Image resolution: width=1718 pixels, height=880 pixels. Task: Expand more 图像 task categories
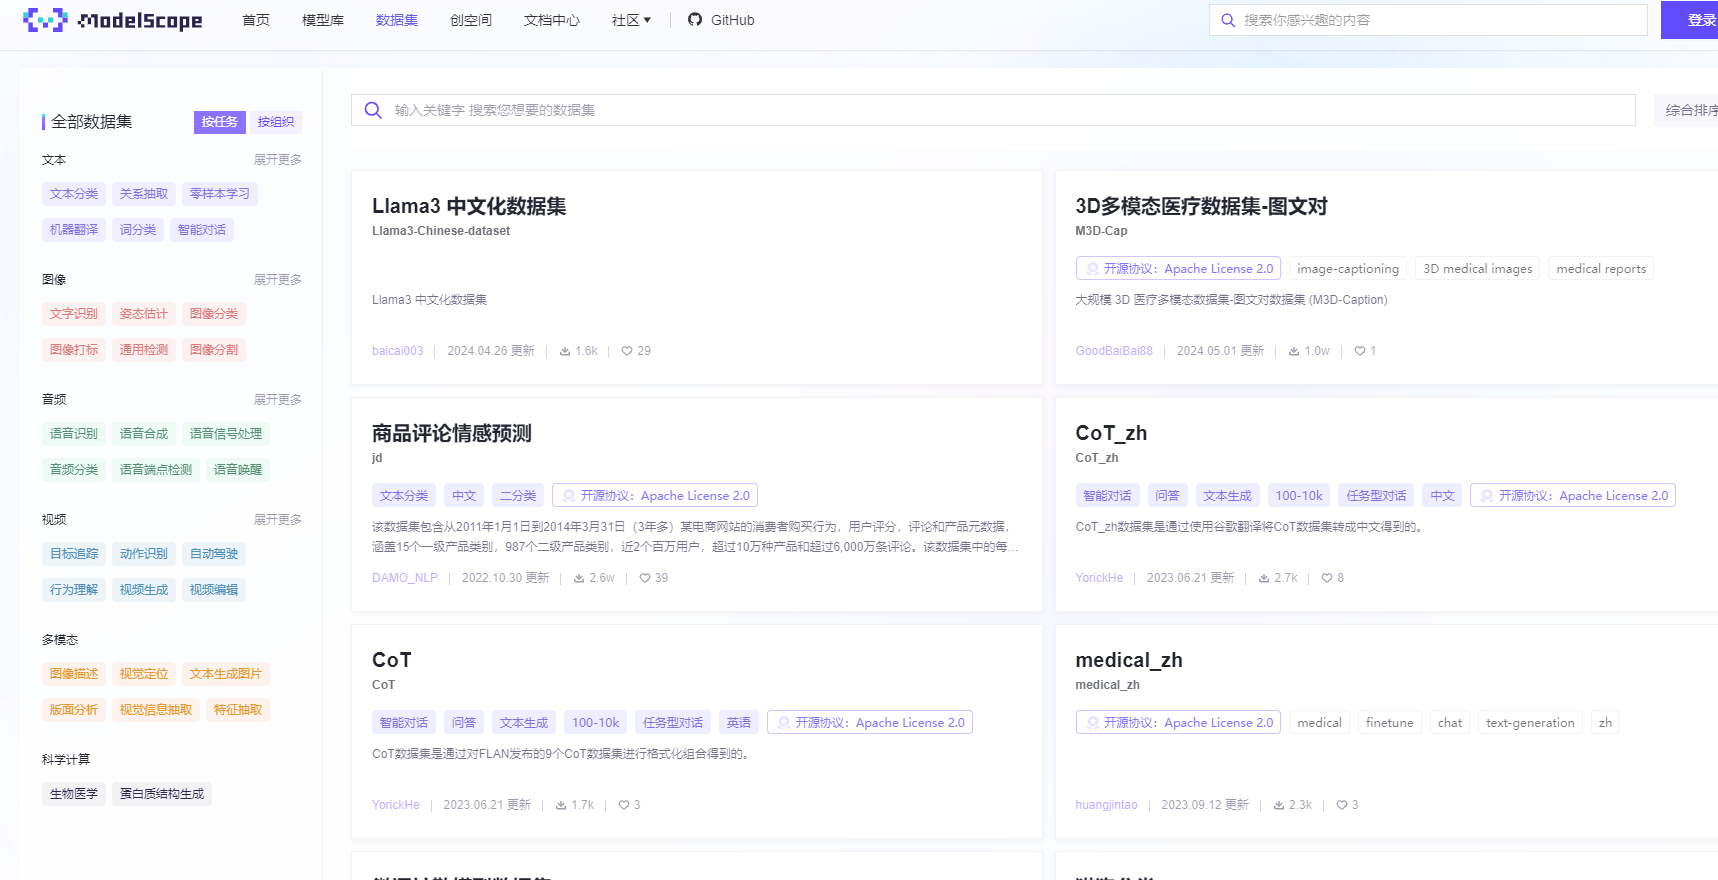click(x=278, y=280)
